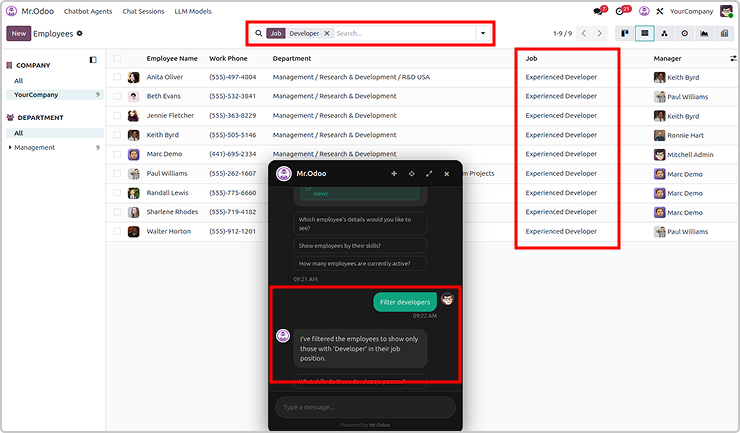Select Anita Oliver row checkbox
The image size is (740, 433).
click(118, 77)
